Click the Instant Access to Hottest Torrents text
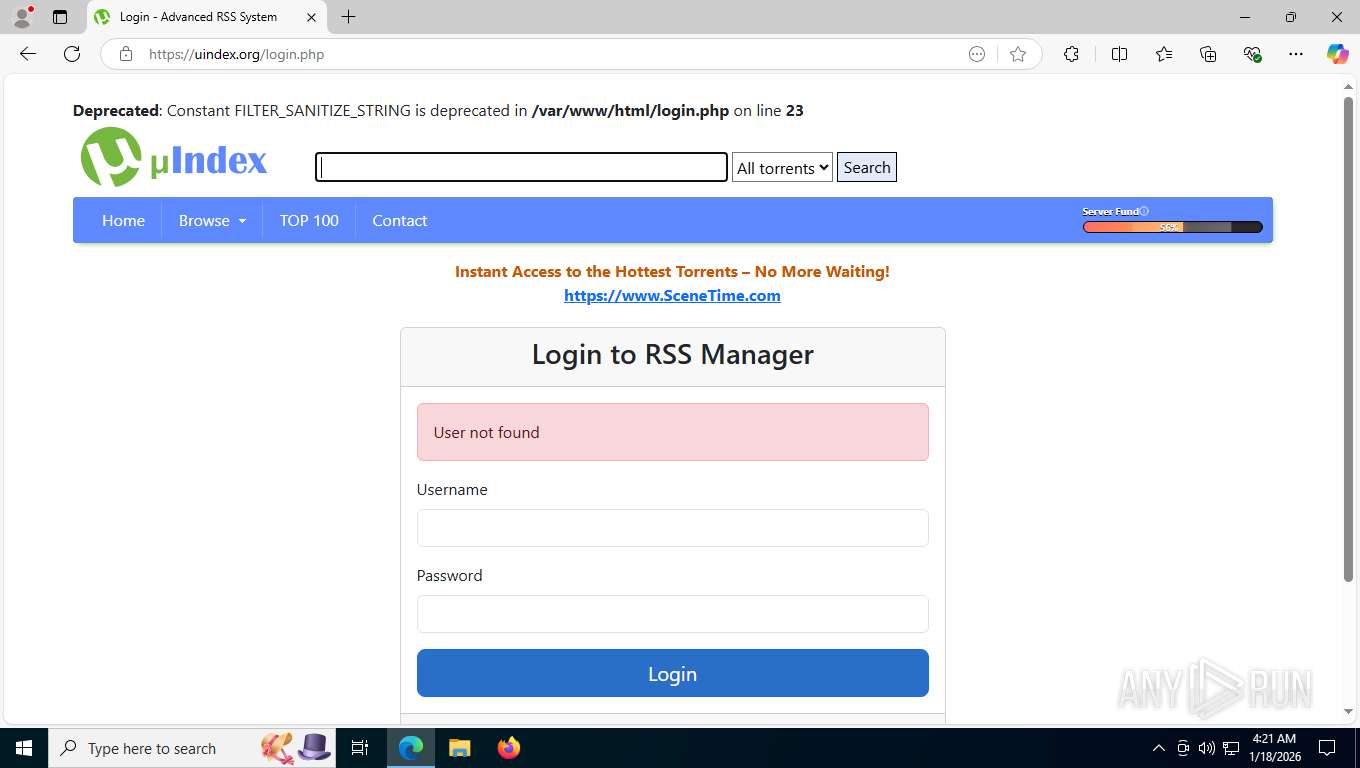 672,271
